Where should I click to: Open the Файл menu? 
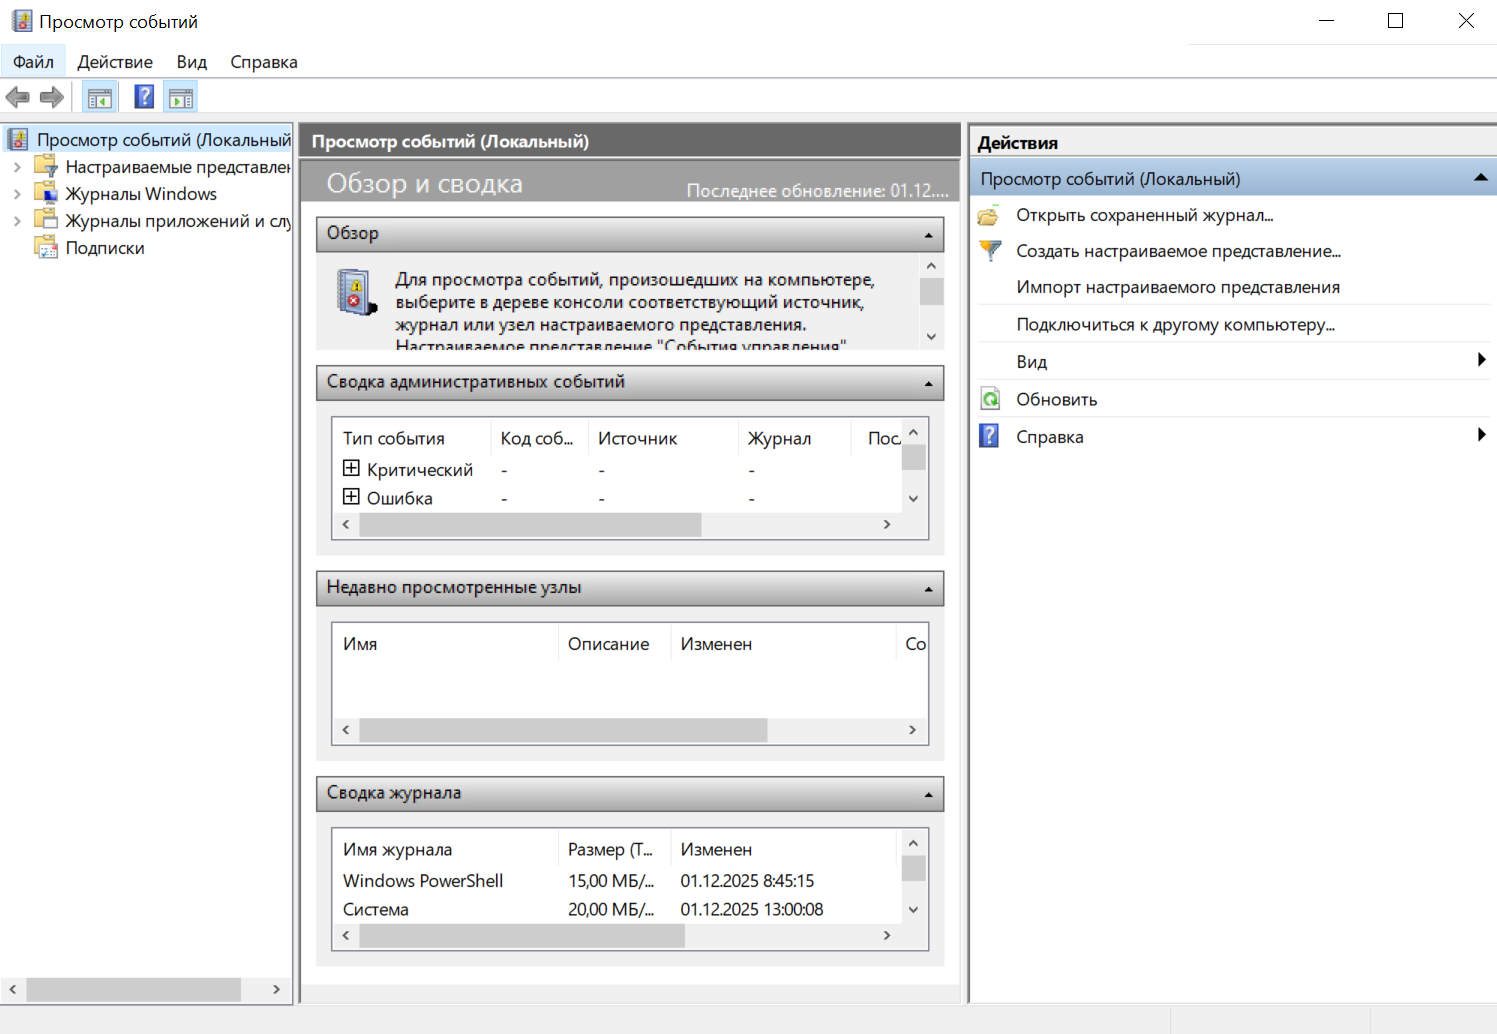pyautogui.click(x=33, y=62)
